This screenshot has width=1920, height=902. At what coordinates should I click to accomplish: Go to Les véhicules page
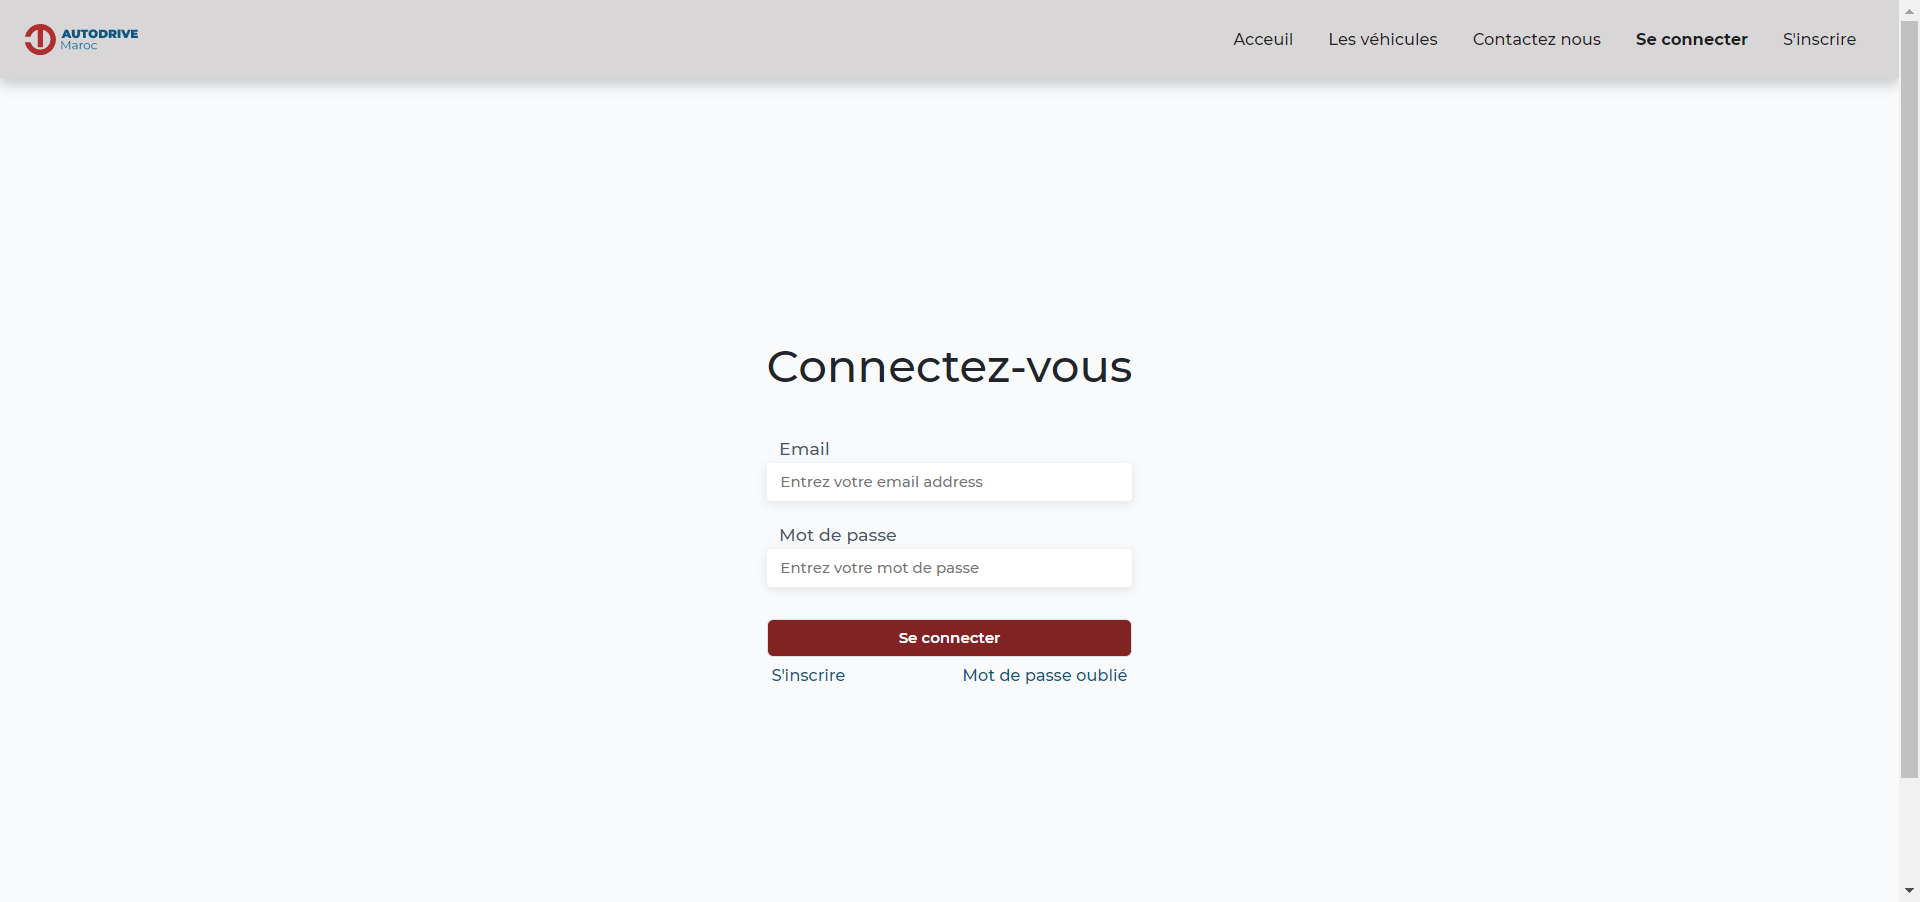pyautogui.click(x=1383, y=39)
